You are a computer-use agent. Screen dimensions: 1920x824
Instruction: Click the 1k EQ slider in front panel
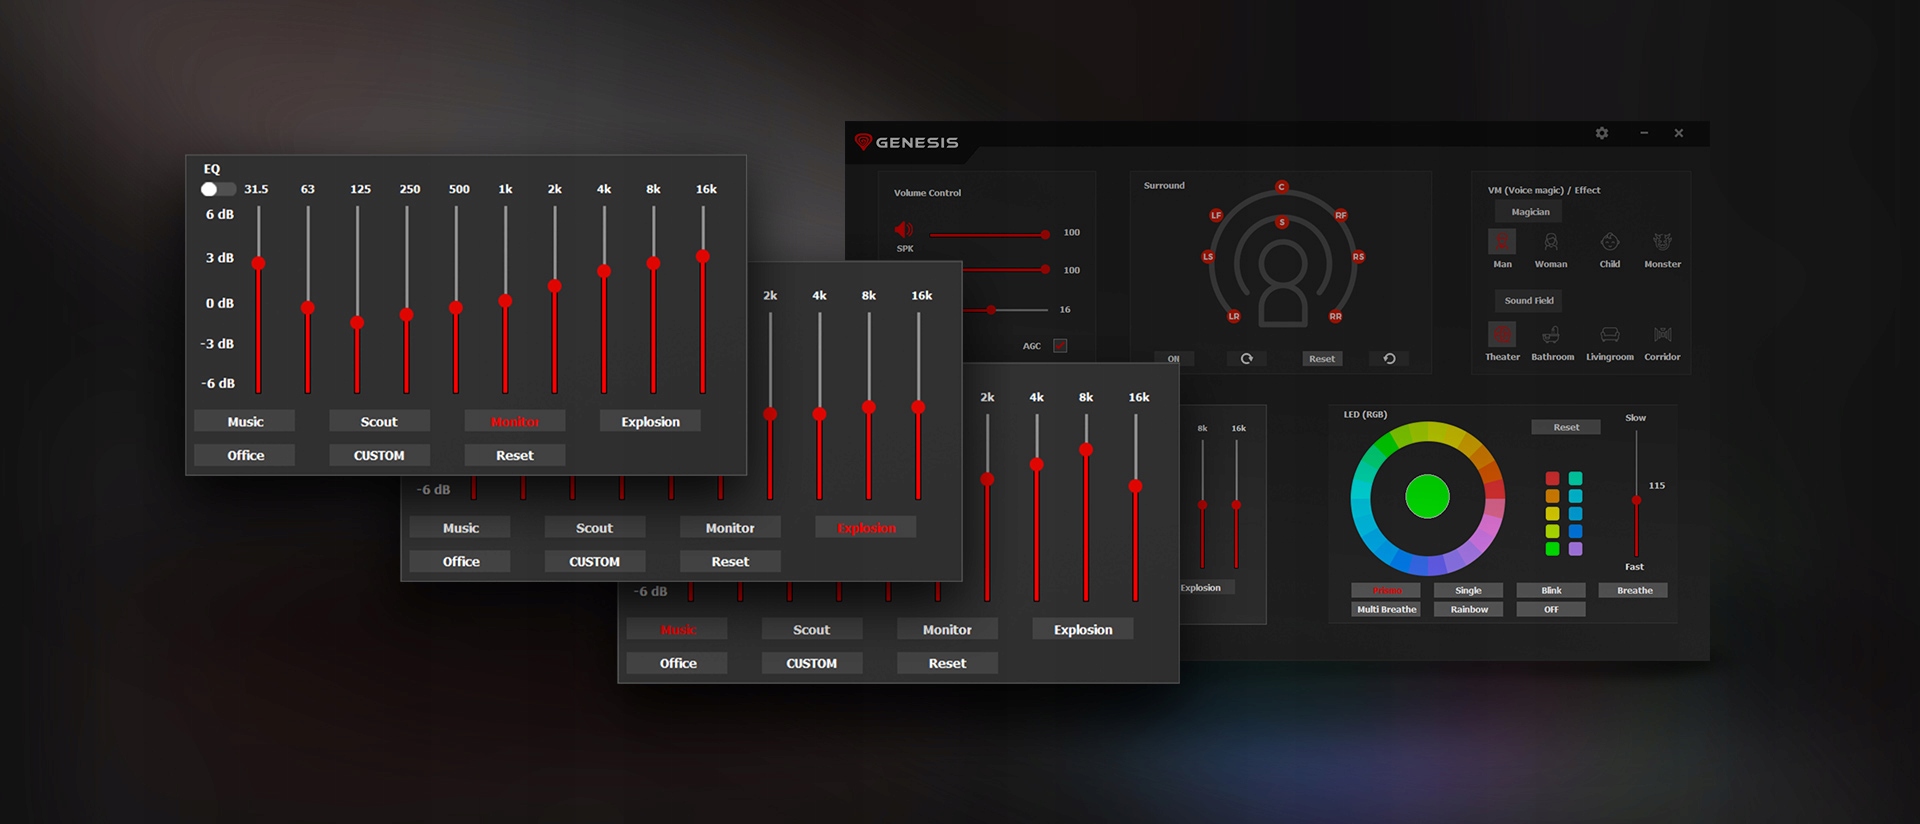coord(505,301)
